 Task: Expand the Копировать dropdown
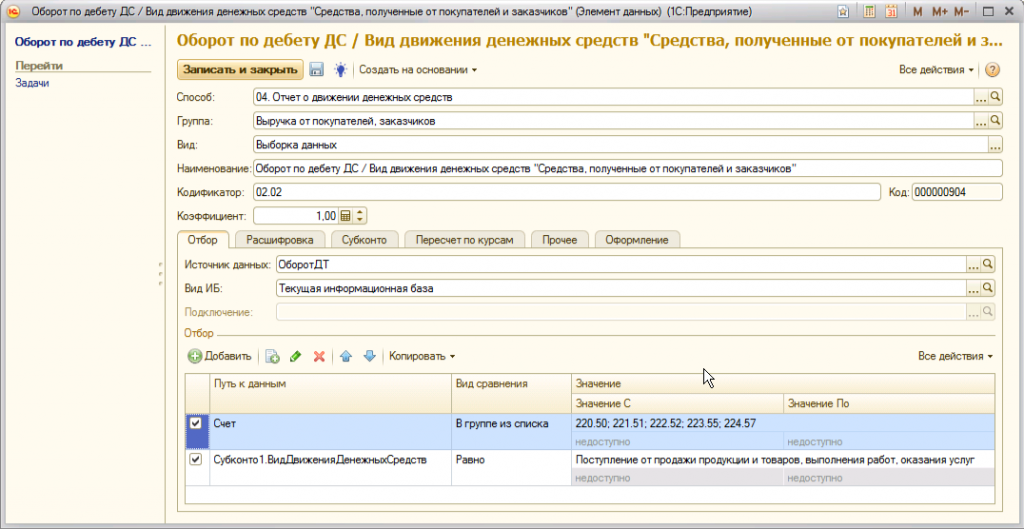[421, 356]
